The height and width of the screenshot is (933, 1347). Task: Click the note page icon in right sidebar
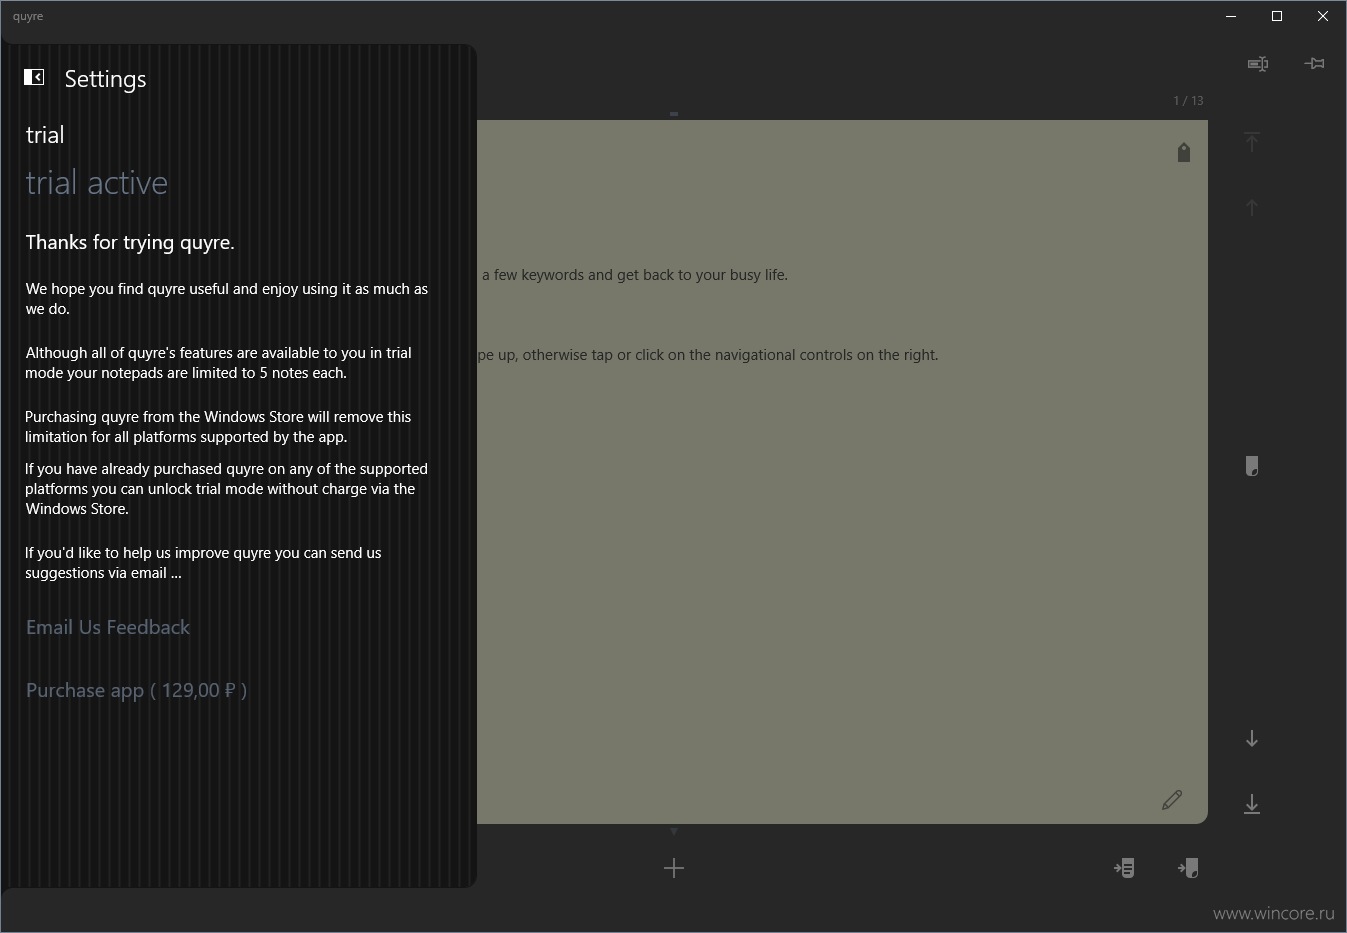(x=1252, y=466)
